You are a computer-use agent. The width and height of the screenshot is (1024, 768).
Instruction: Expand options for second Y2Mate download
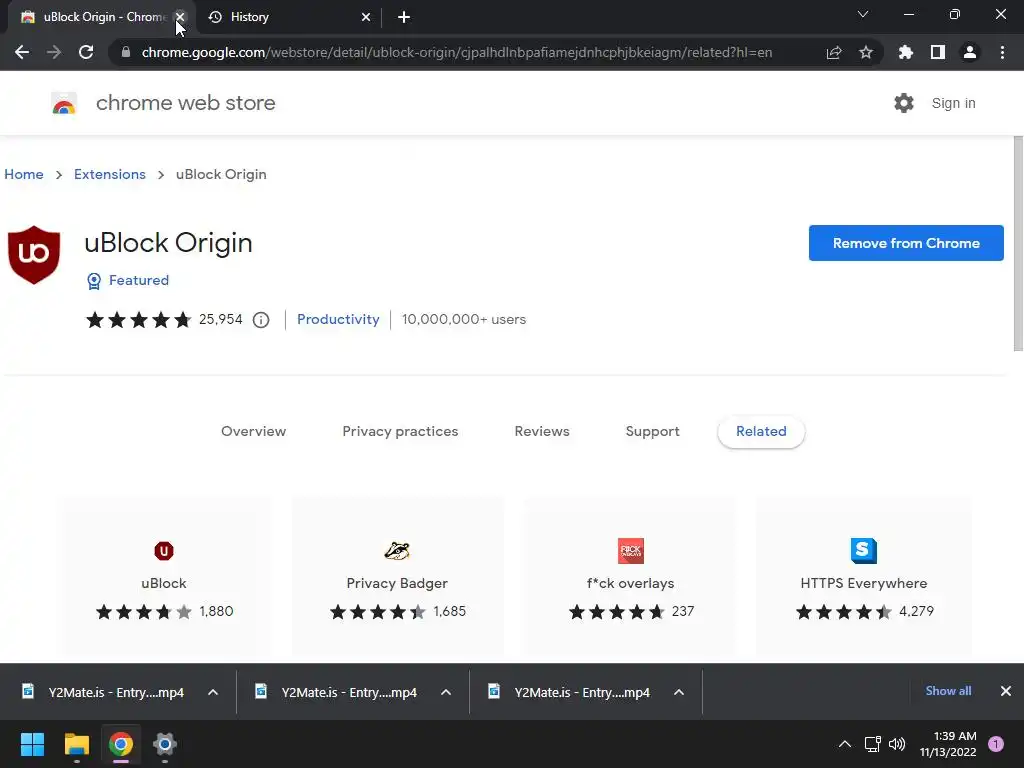(446, 692)
